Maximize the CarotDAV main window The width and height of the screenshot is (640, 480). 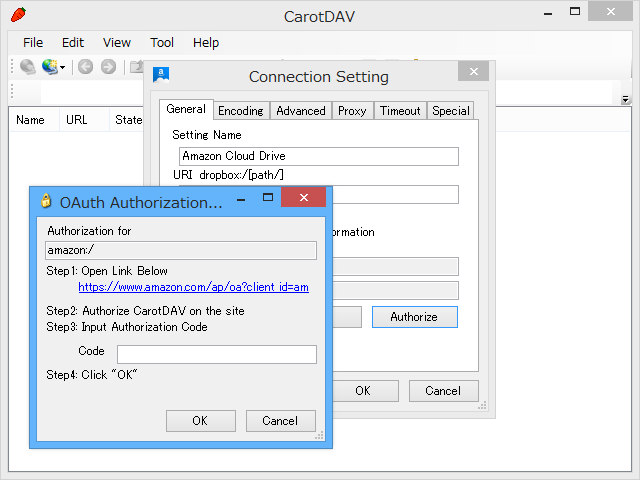click(x=575, y=12)
